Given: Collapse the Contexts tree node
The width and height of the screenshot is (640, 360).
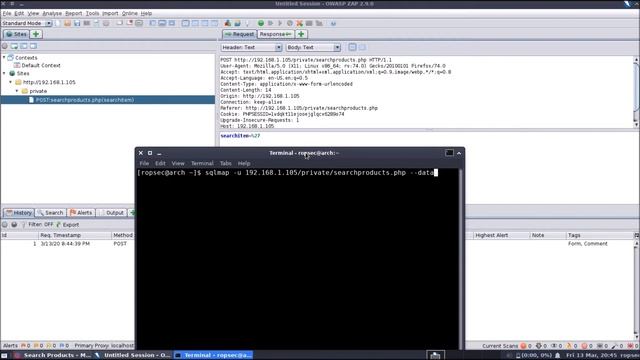Looking at the screenshot, I should [x=4, y=58].
